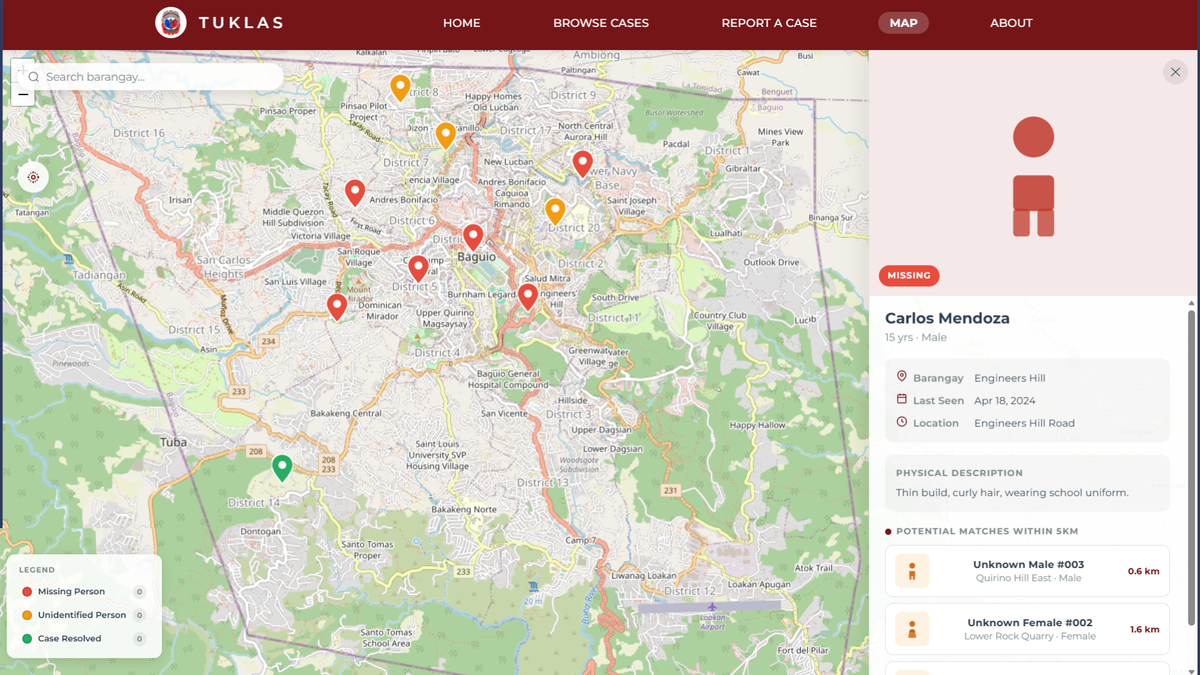Image resolution: width=1200 pixels, height=675 pixels.
Task: Click the person icon on Unknown Male #003
Action: pos(912,571)
